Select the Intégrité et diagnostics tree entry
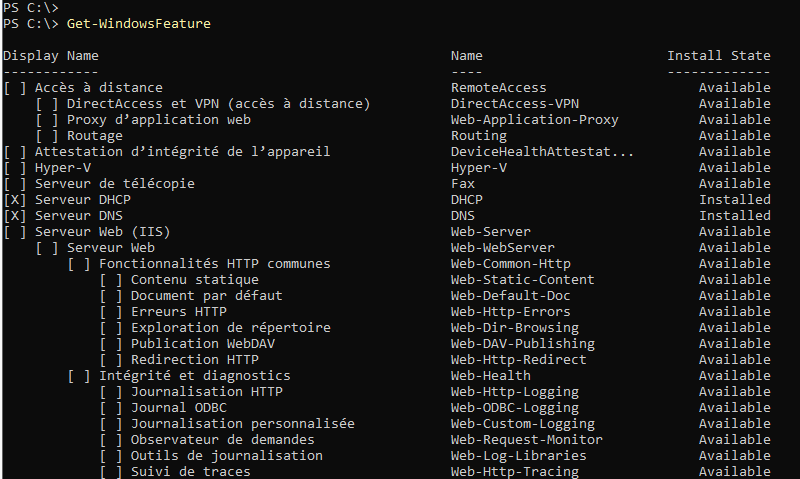Screen dimensions: 800x479 point(194,376)
